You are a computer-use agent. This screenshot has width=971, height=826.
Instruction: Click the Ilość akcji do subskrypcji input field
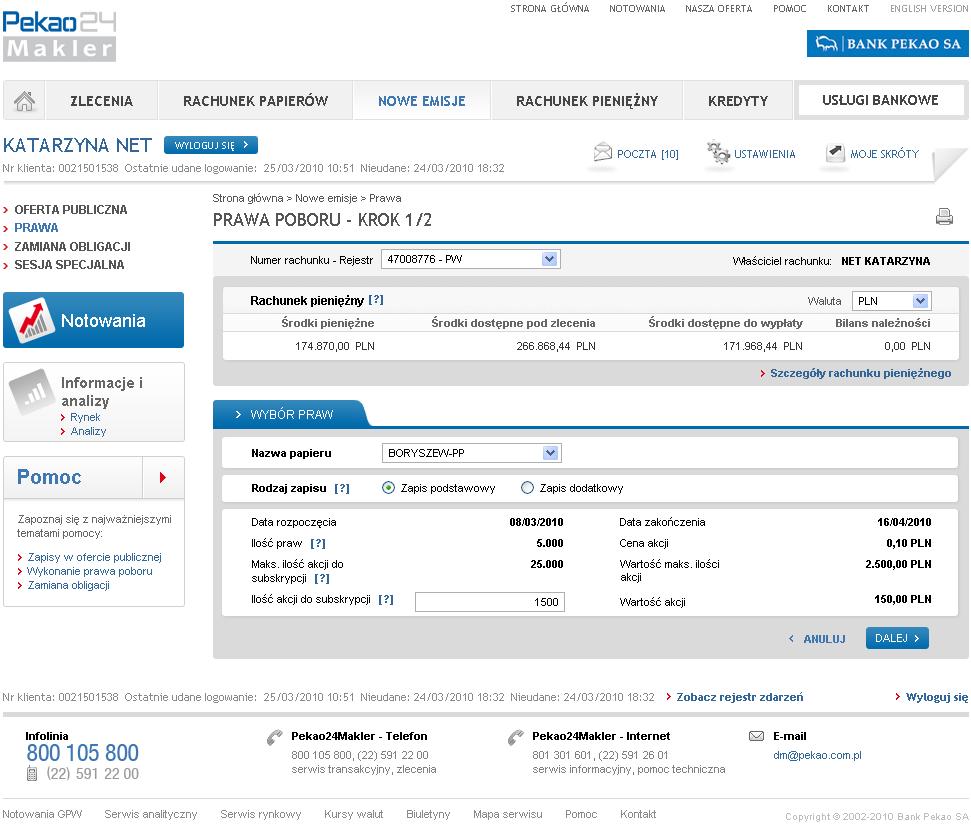(490, 602)
